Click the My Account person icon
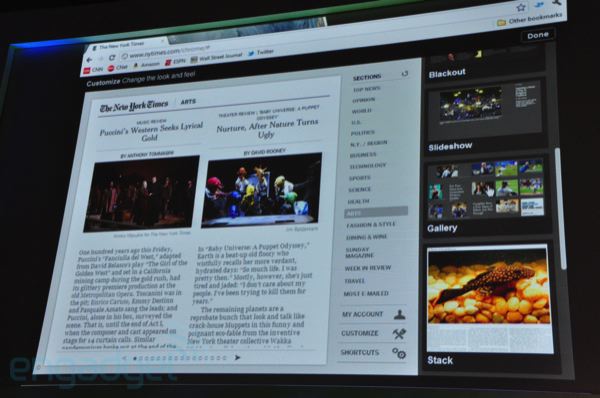Viewport: 600px width, 398px height. coord(399,315)
